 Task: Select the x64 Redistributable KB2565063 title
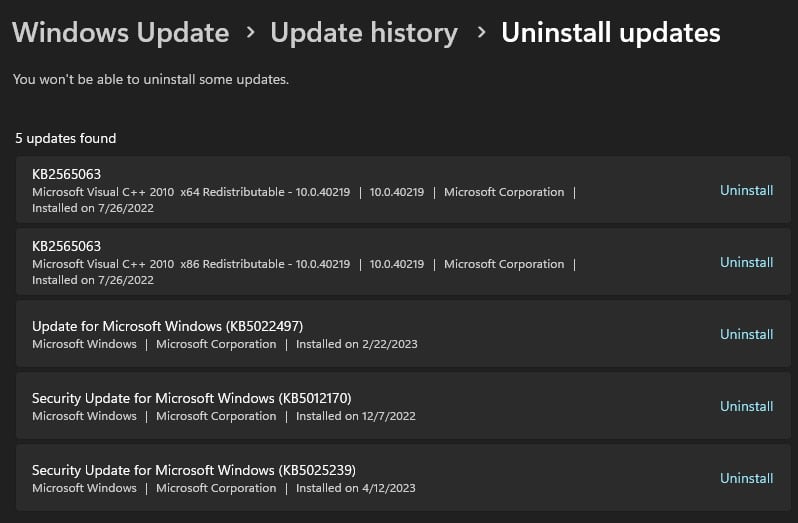click(67, 174)
